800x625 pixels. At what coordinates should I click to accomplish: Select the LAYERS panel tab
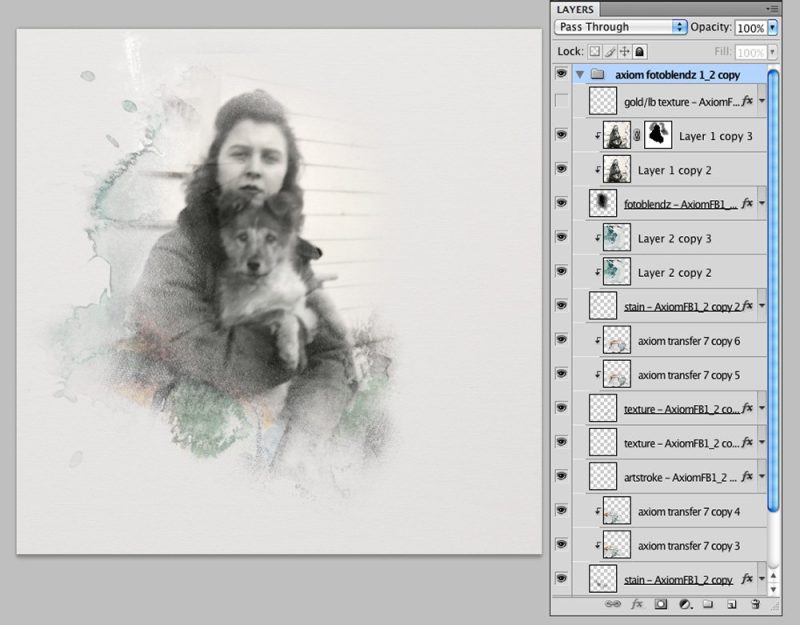[x=575, y=10]
